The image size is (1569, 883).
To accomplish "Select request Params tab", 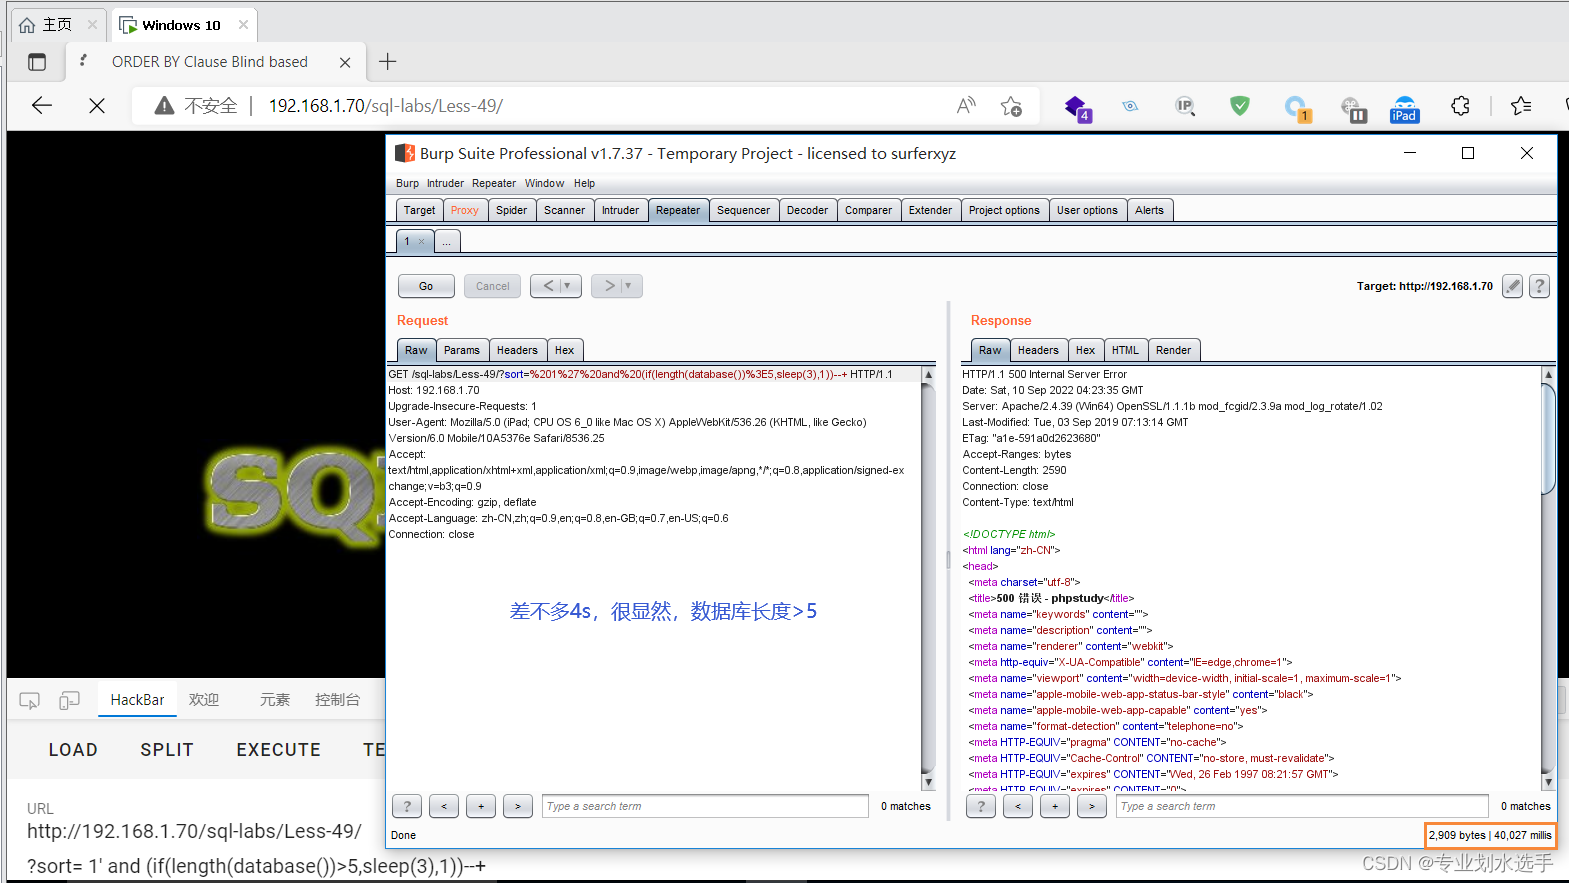I will point(462,350).
